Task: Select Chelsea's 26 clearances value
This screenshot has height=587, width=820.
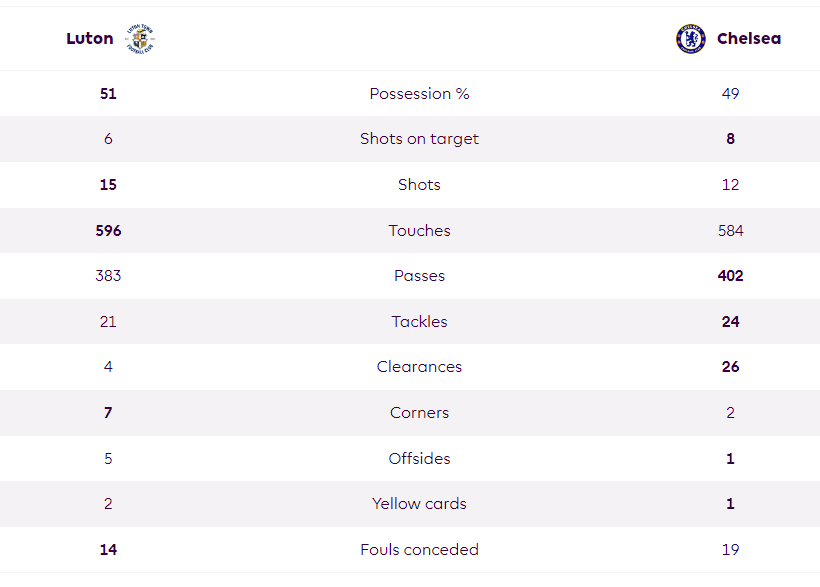Action: coord(731,367)
